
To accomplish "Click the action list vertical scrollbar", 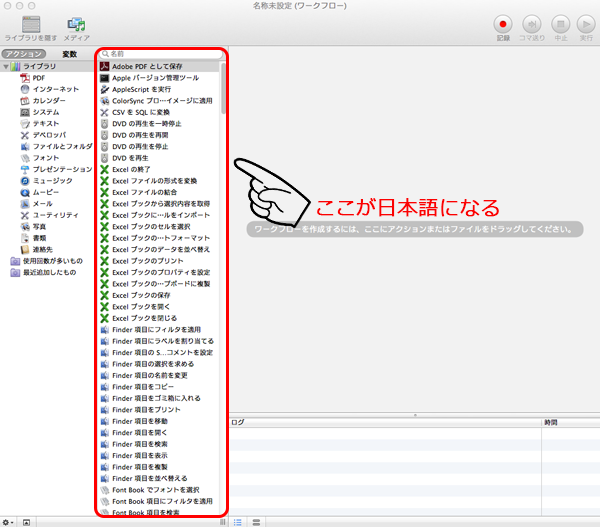I will 223,88.
